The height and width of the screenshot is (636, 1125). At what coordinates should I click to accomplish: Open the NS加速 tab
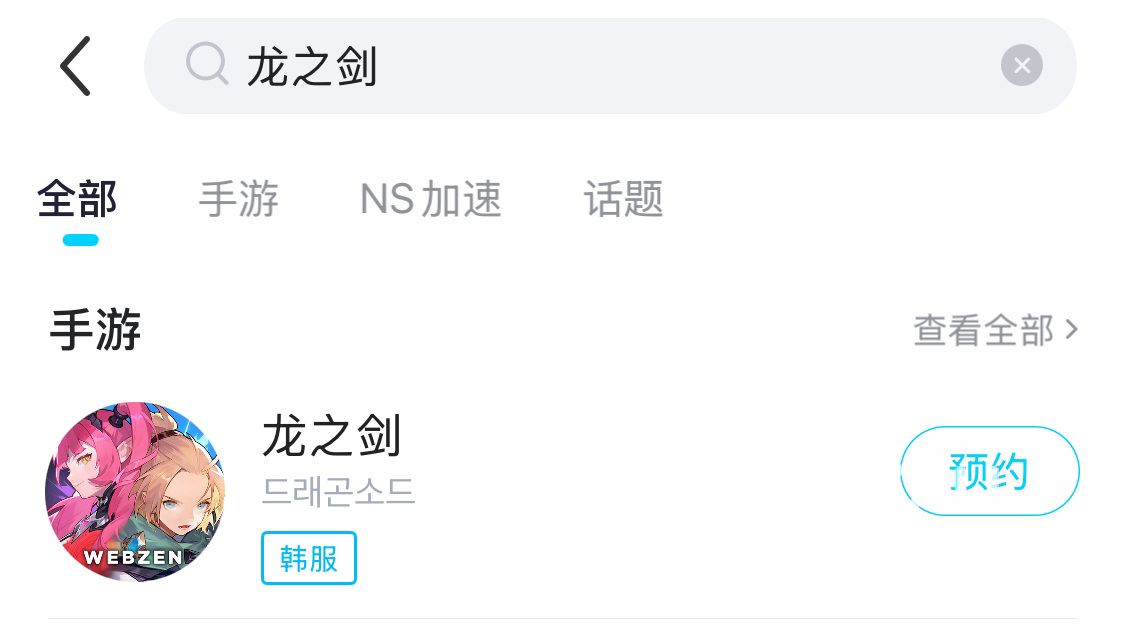[x=430, y=199]
